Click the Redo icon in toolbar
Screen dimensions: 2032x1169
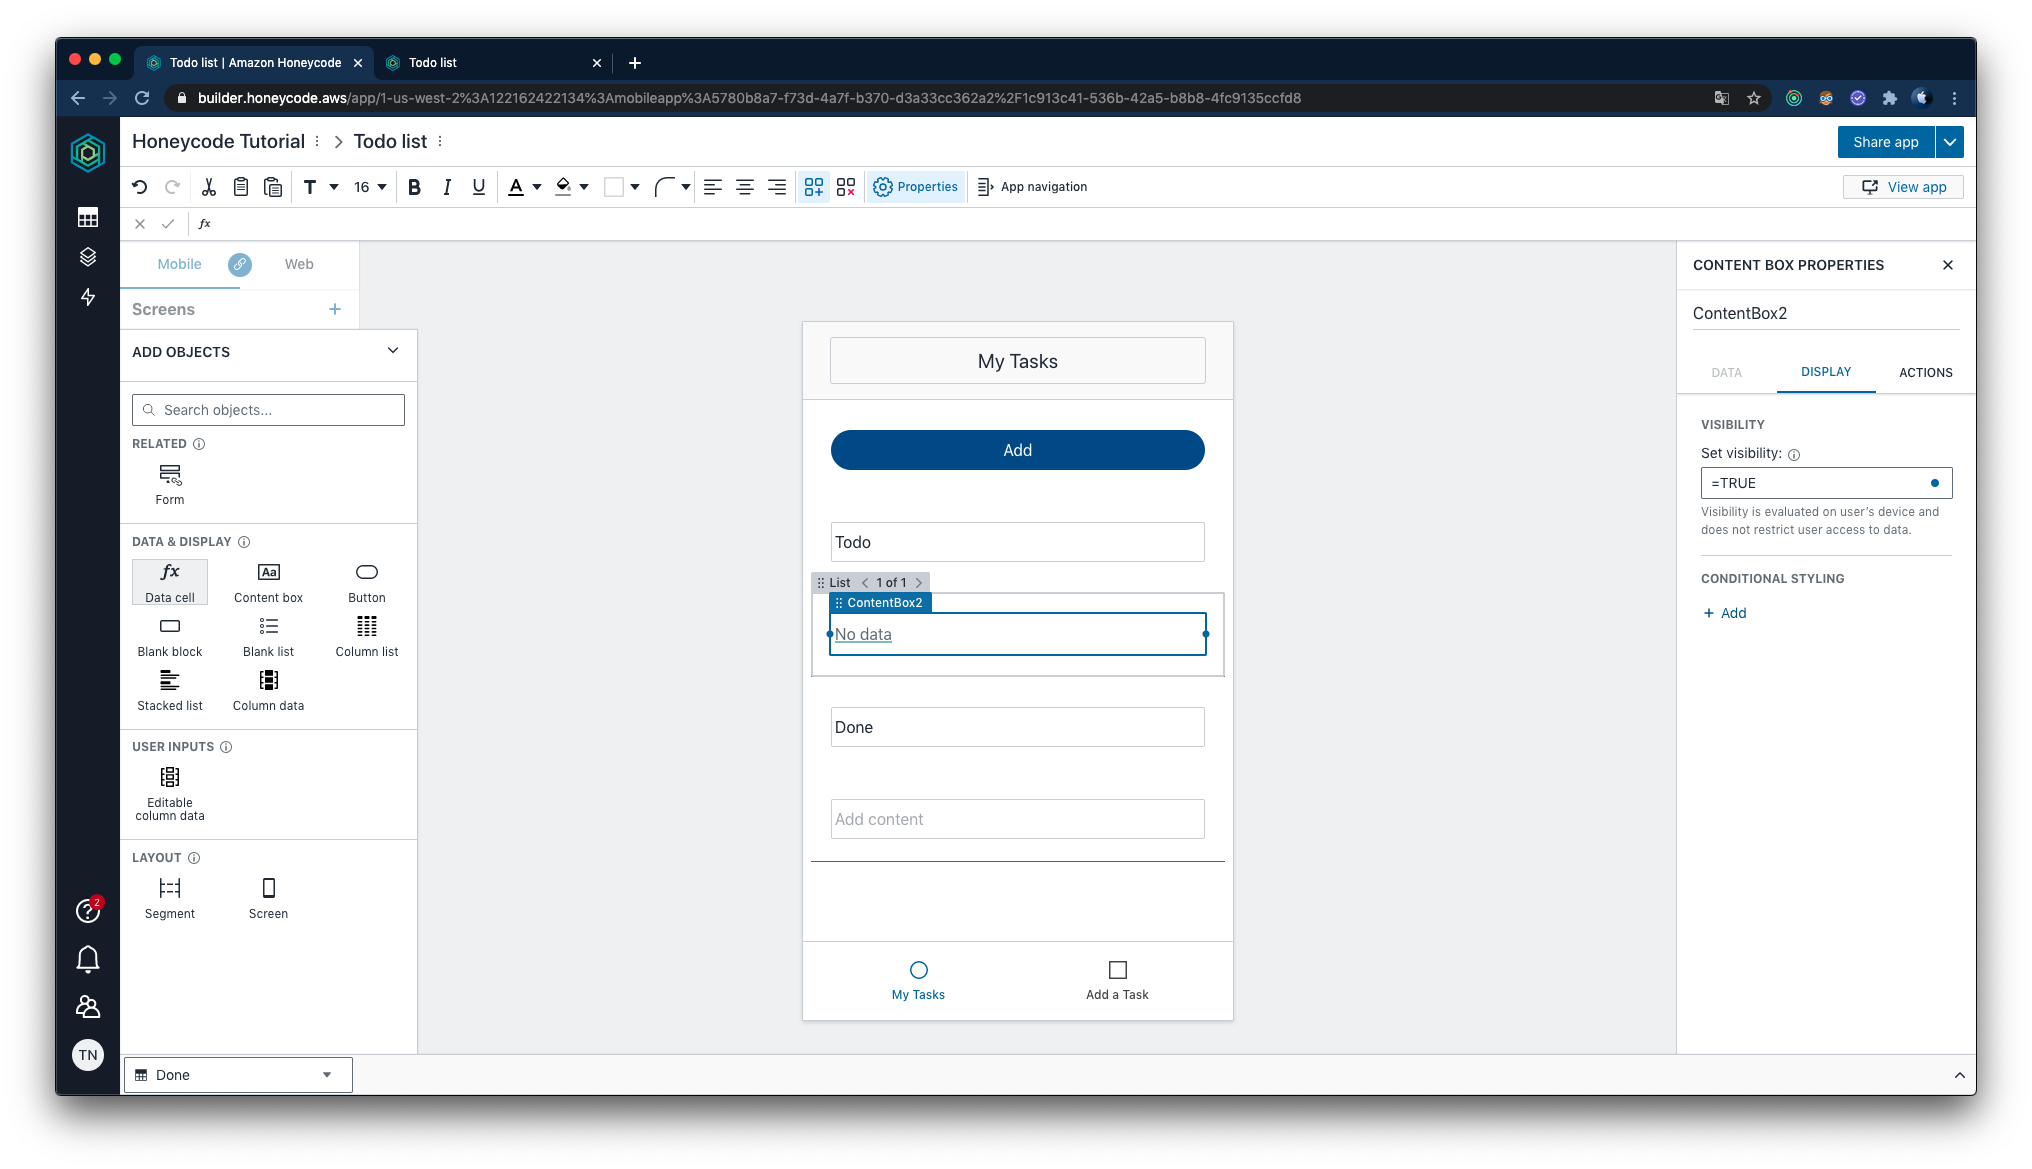point(172,187)
